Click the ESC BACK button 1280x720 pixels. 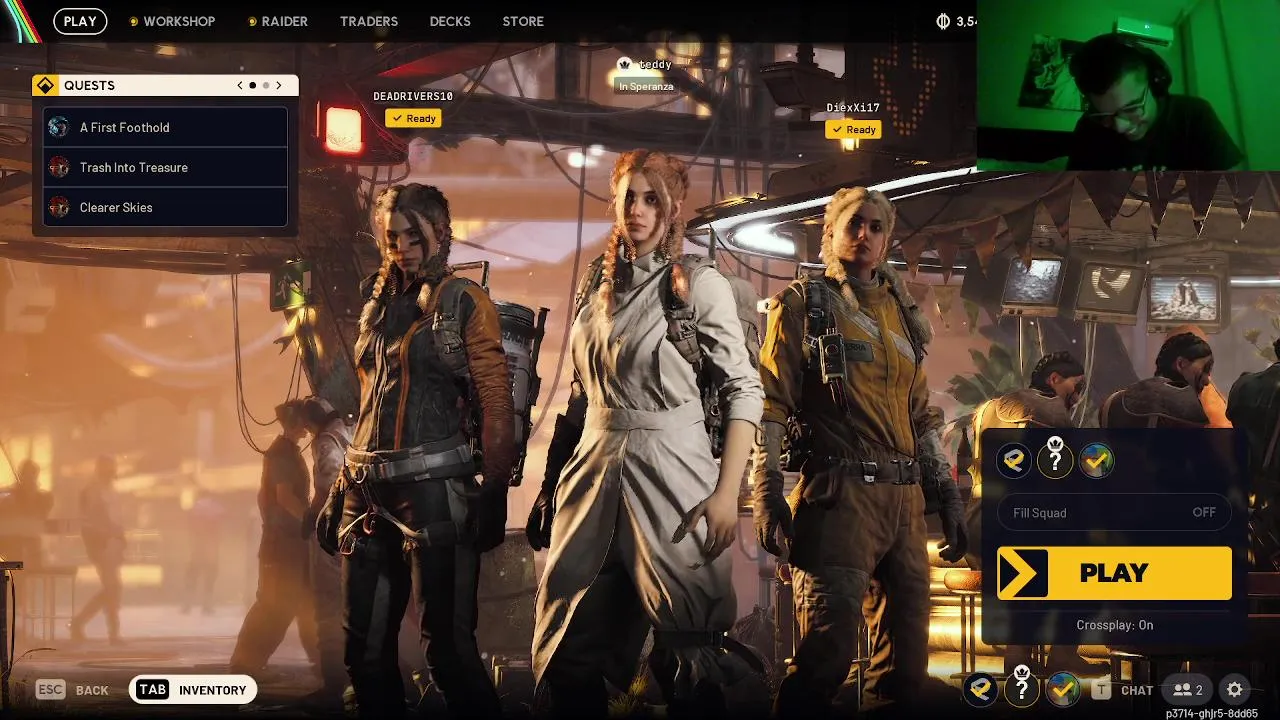[x=72, y=689]
